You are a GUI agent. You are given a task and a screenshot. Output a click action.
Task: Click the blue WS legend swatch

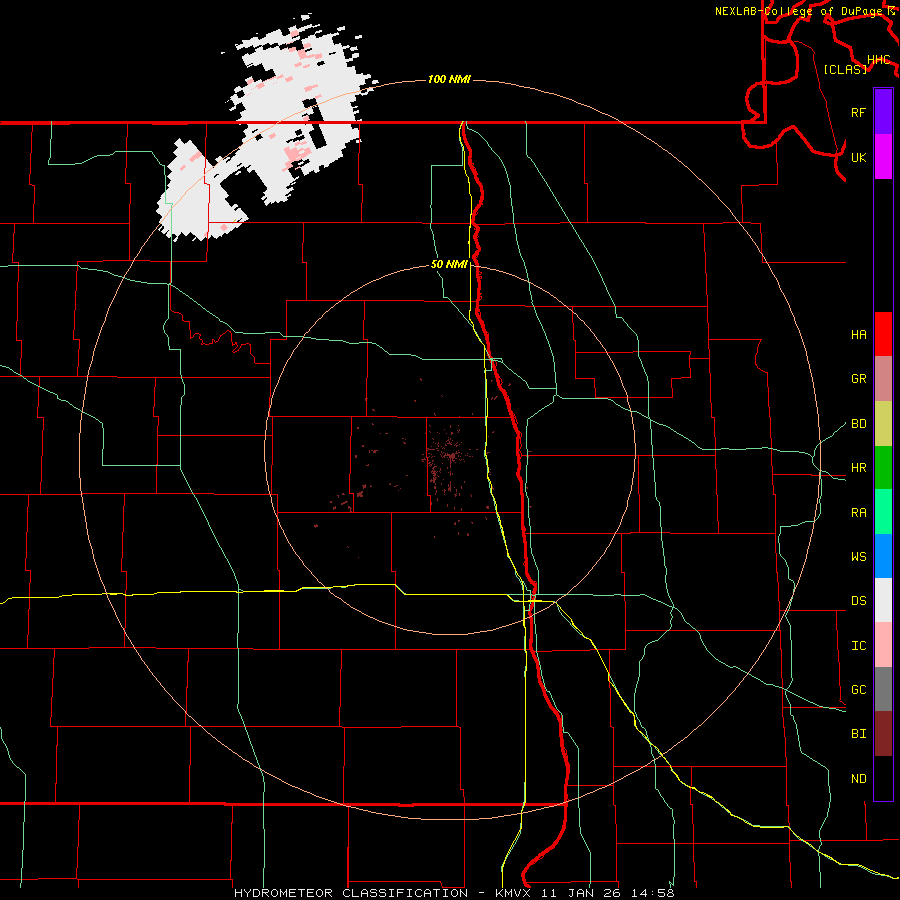click(x=883, y=556)
